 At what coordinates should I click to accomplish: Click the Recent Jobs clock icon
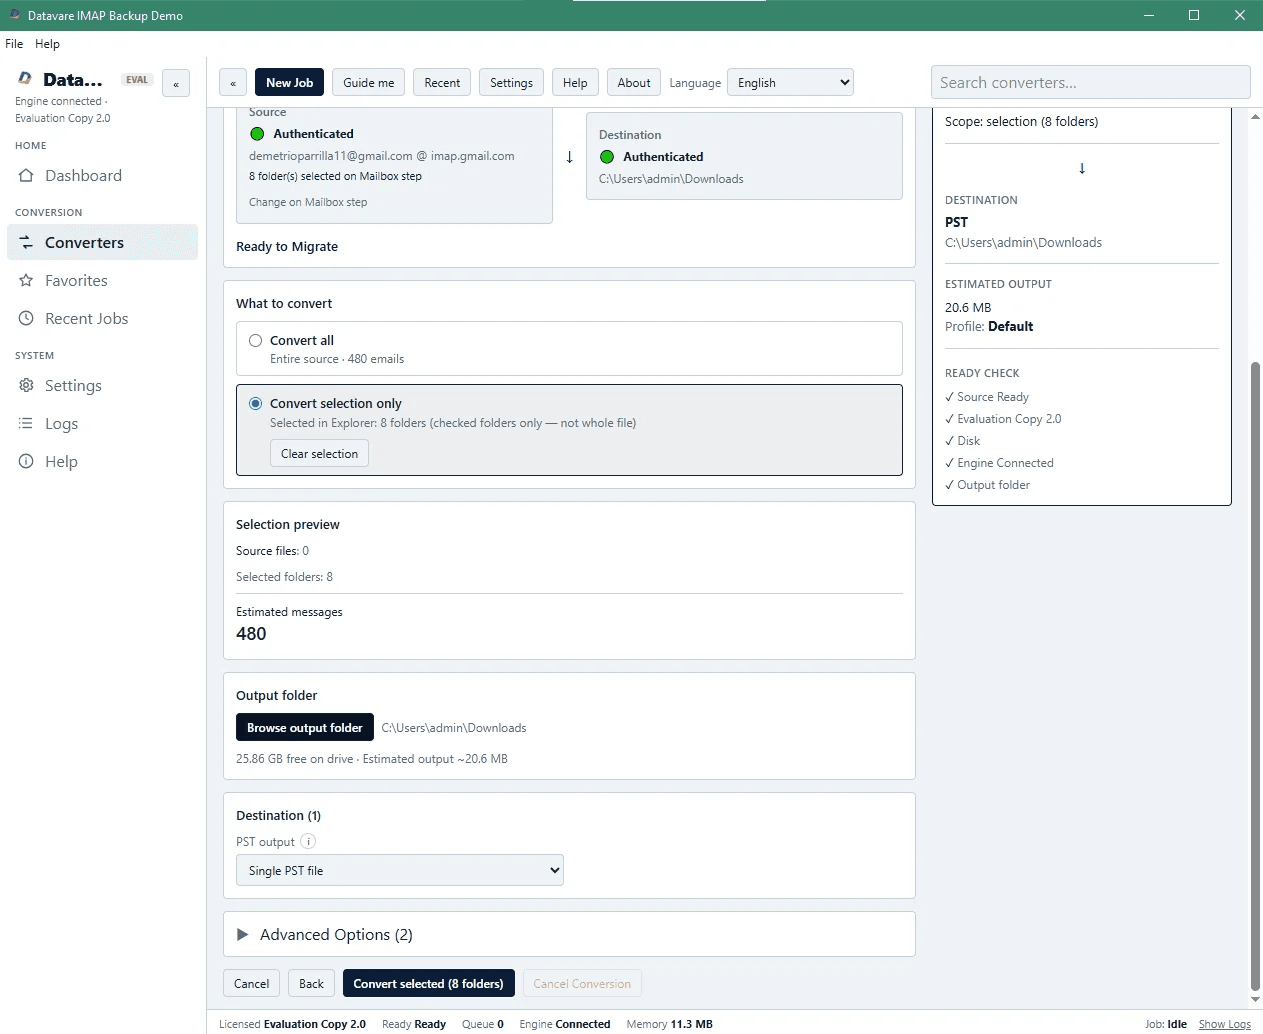[26, 318]
